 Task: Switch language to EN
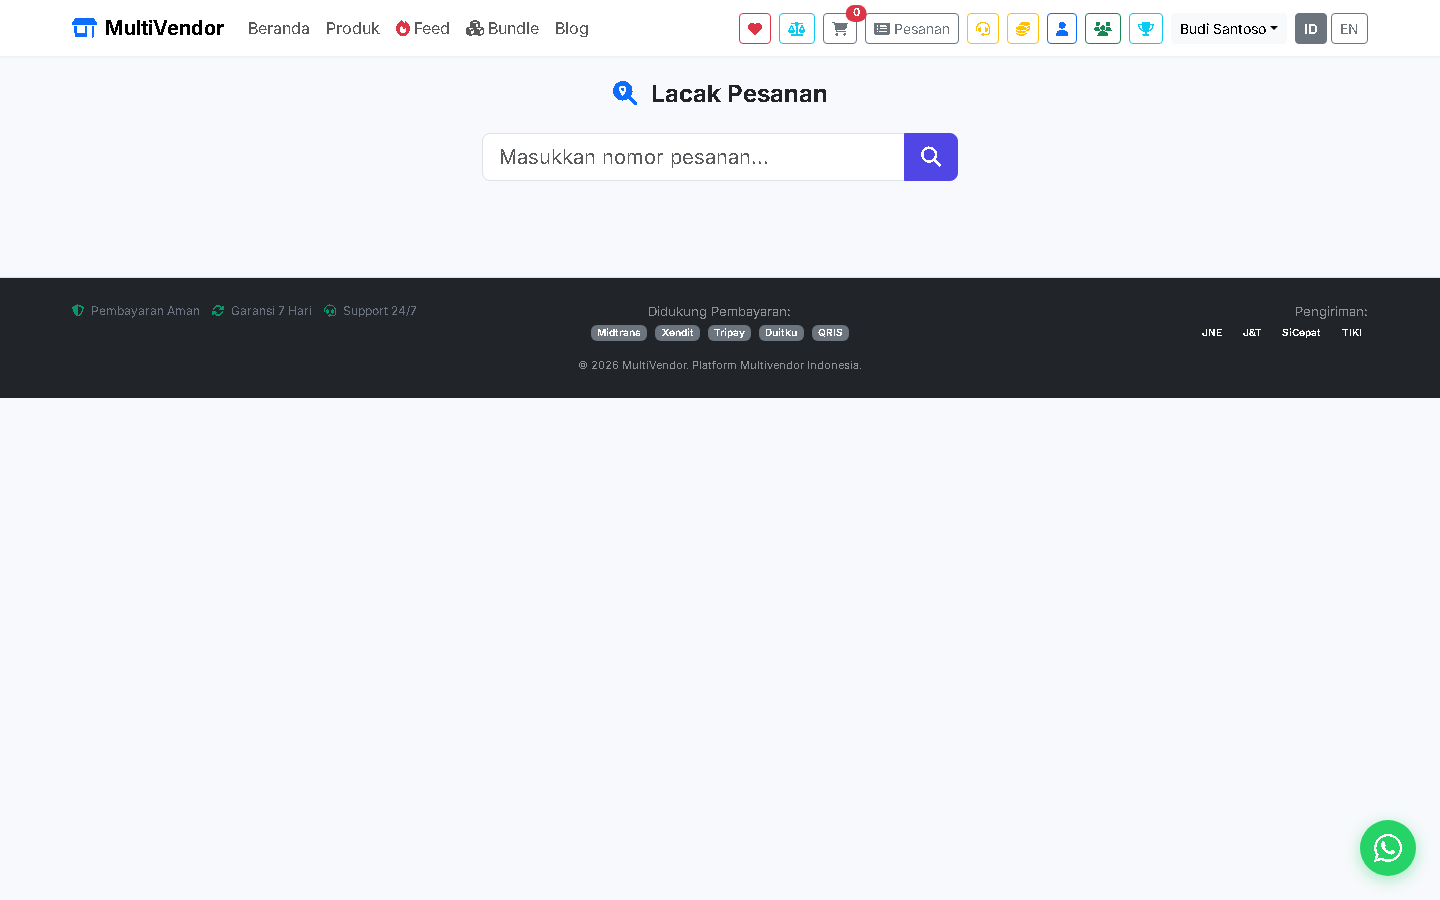pyautogui.click(x=1349, y=29)
